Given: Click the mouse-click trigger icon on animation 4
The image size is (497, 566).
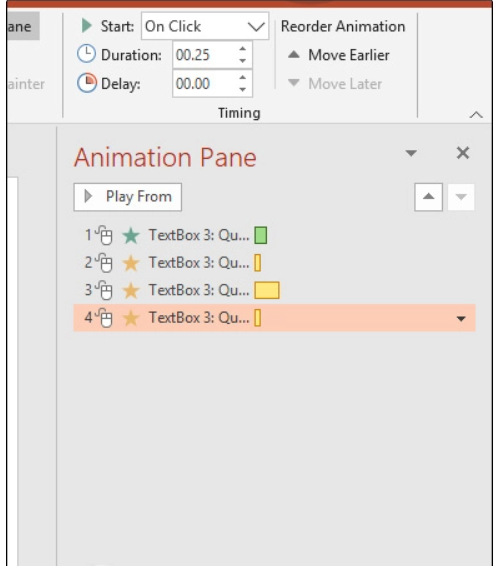Looking at the screenshot, I should tap(104, 318).
